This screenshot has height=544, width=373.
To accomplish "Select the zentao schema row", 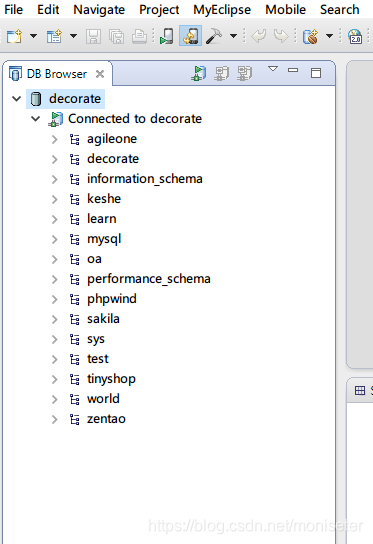I will tap(106, 419).
